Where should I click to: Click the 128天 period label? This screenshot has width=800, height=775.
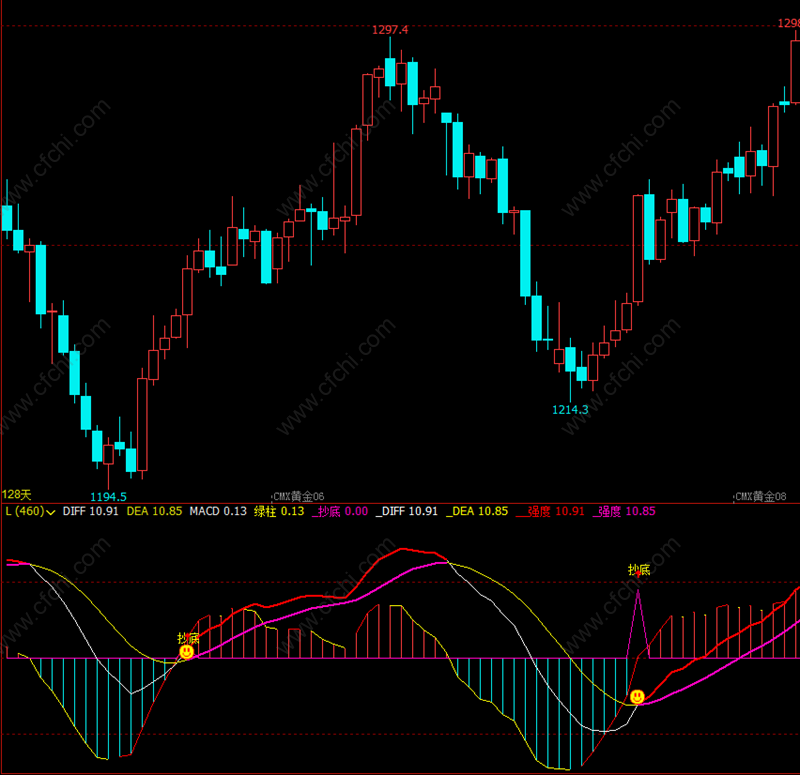pyautogui.click(x=17, y=494)
